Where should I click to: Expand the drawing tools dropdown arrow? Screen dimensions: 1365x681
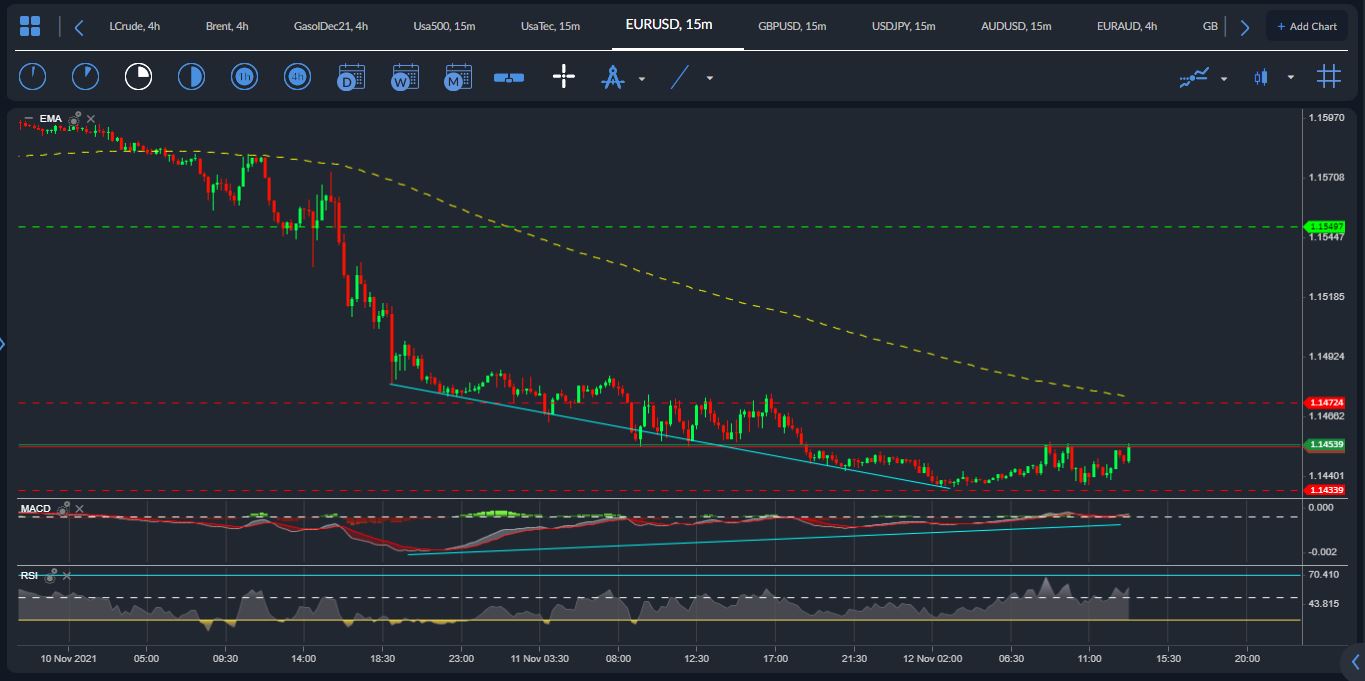click(641, 77)
